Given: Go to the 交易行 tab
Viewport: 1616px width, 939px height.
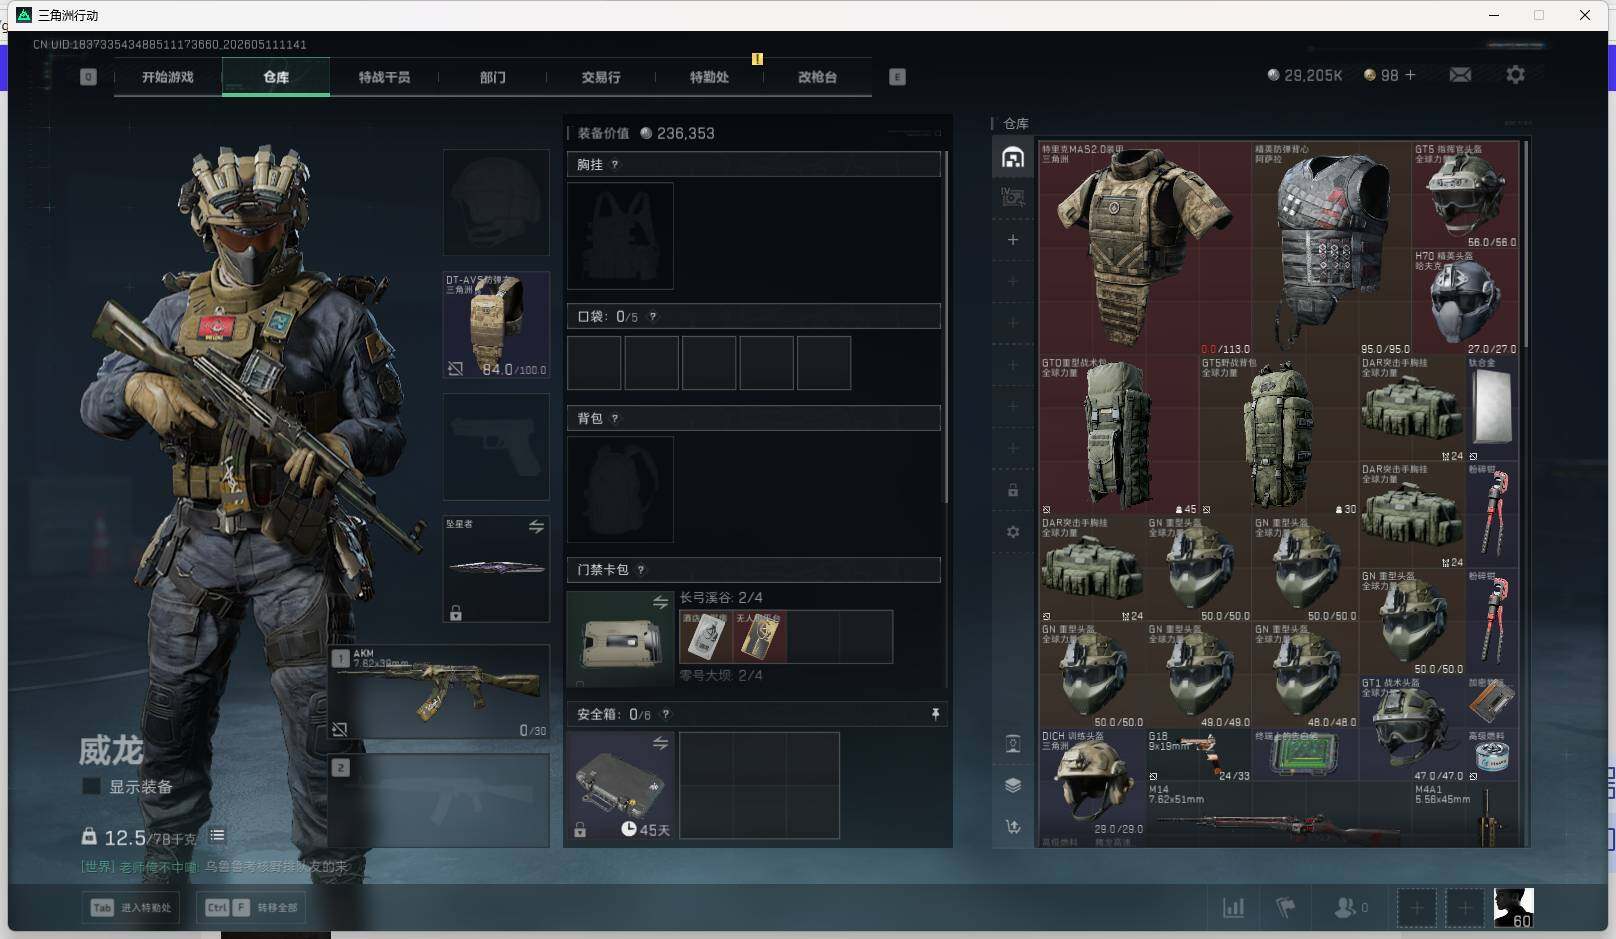Looking at the screenshot, I should click(x=601, y=77).
